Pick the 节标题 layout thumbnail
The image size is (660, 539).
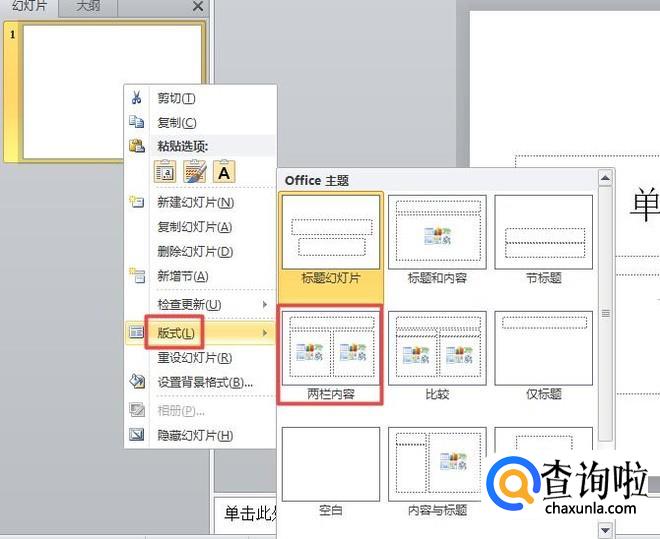pos(544,241)
